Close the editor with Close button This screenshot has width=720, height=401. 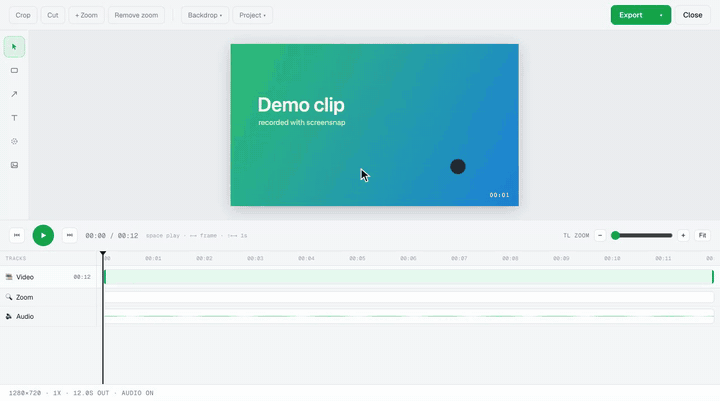click(x=692, y=15)
